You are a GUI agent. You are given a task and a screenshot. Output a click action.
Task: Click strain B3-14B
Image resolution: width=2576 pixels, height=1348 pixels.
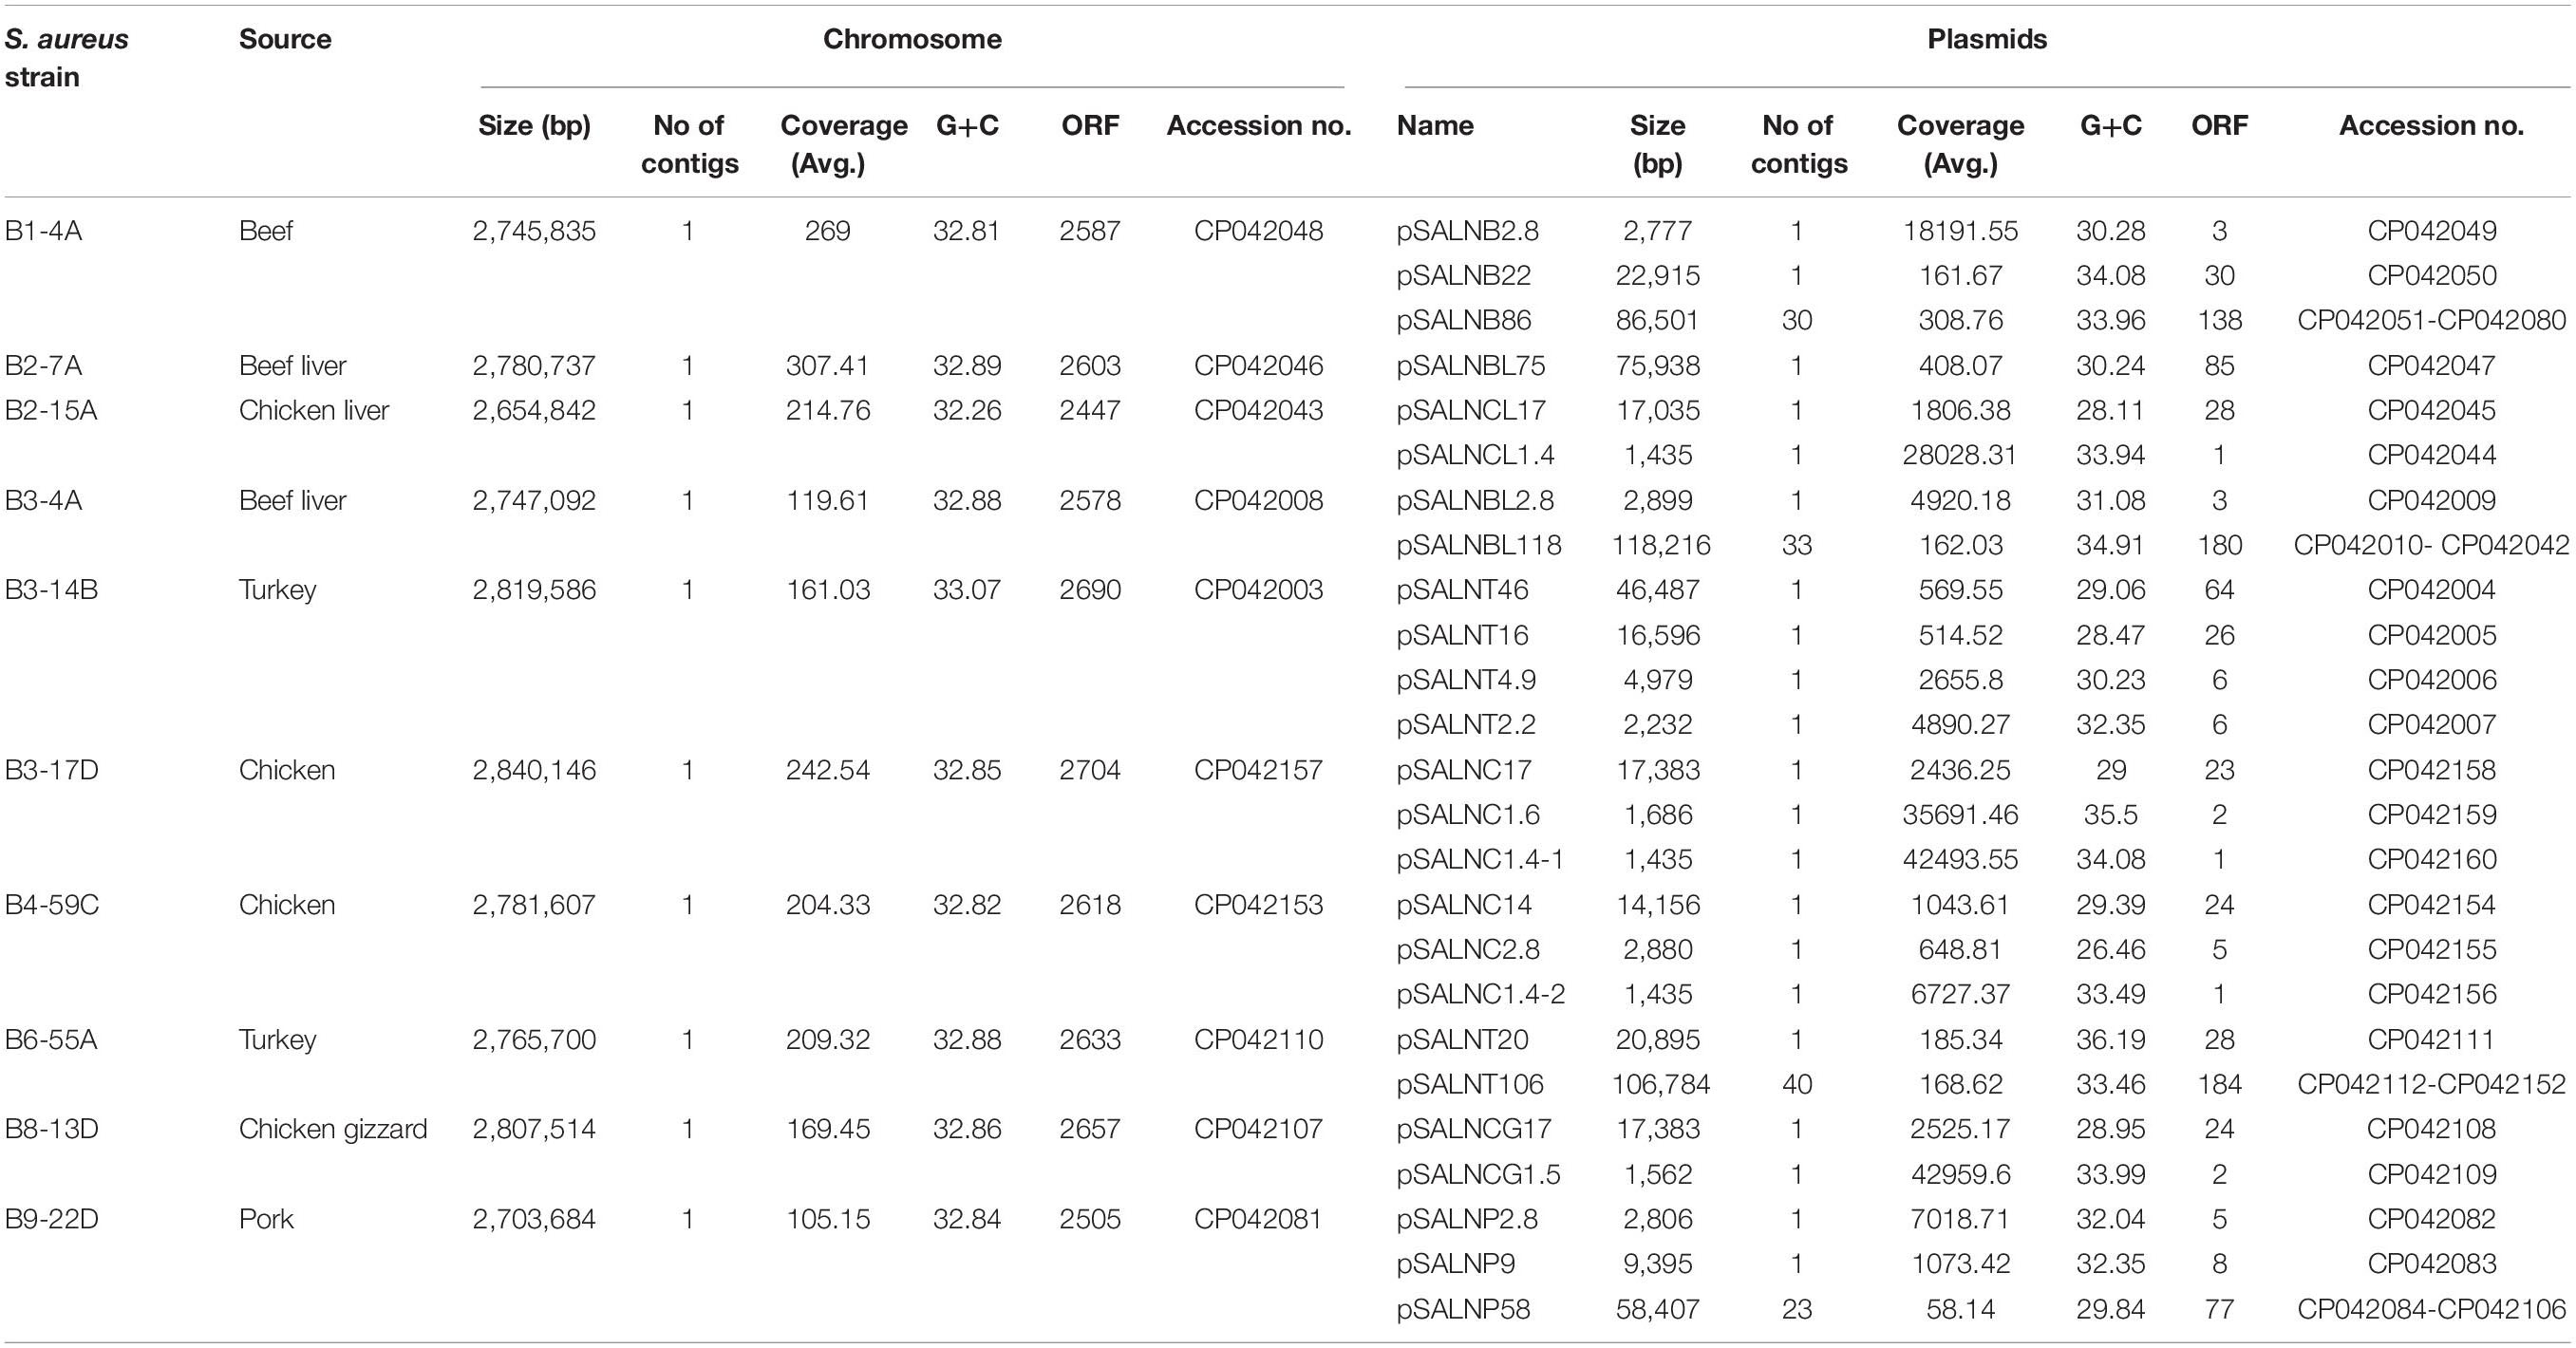point(51,590)
